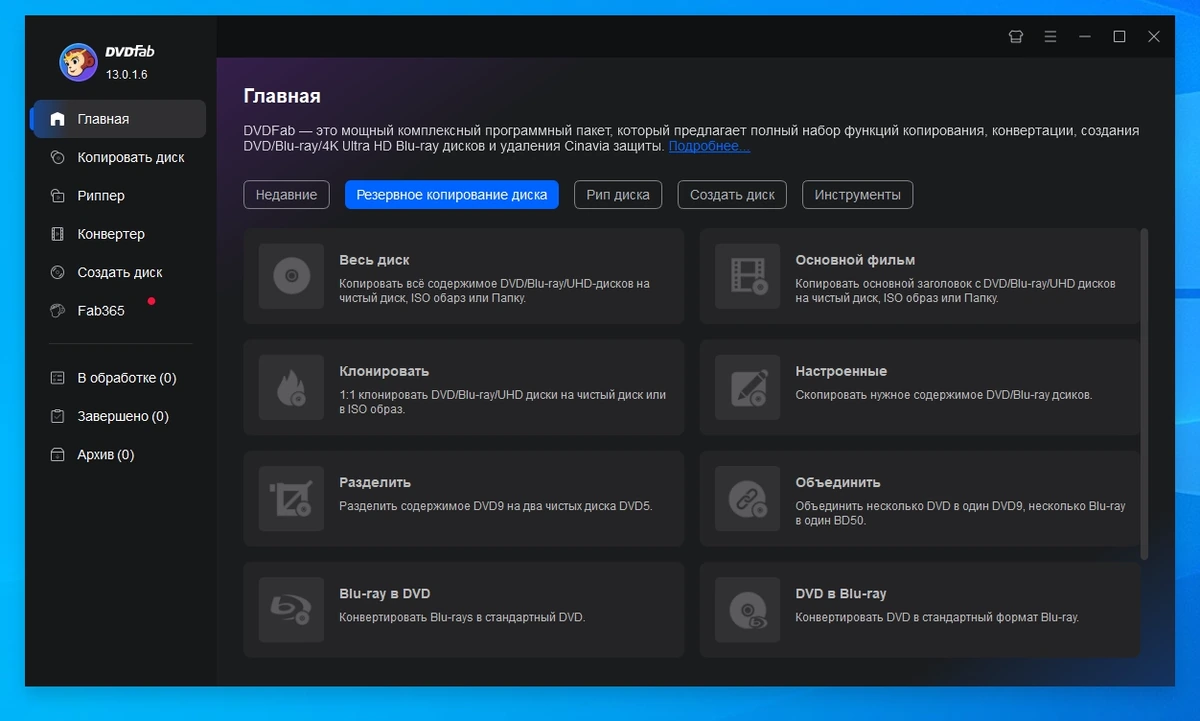Choose the Весь диск copy mode title
The image size is (1200, 721).
374,260
